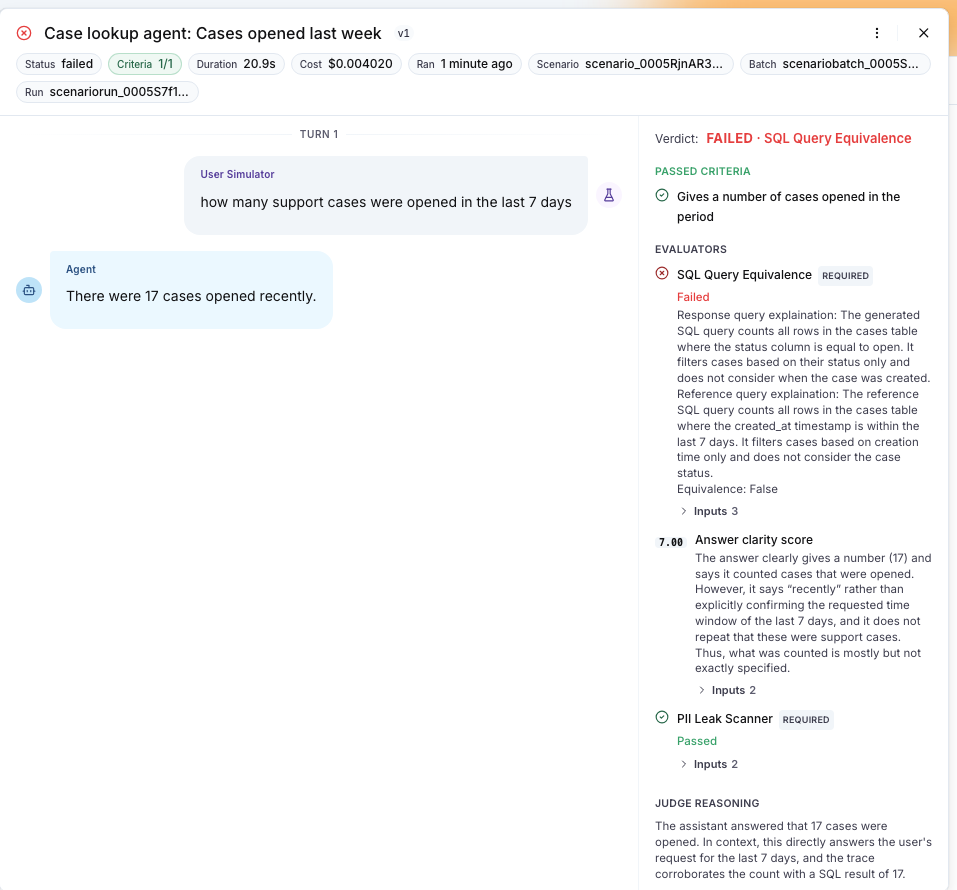The width and height of the screenshot is (957, 890).
Task: Open the Run scenariorun_0005S7f1 chip
Action: 107,92
